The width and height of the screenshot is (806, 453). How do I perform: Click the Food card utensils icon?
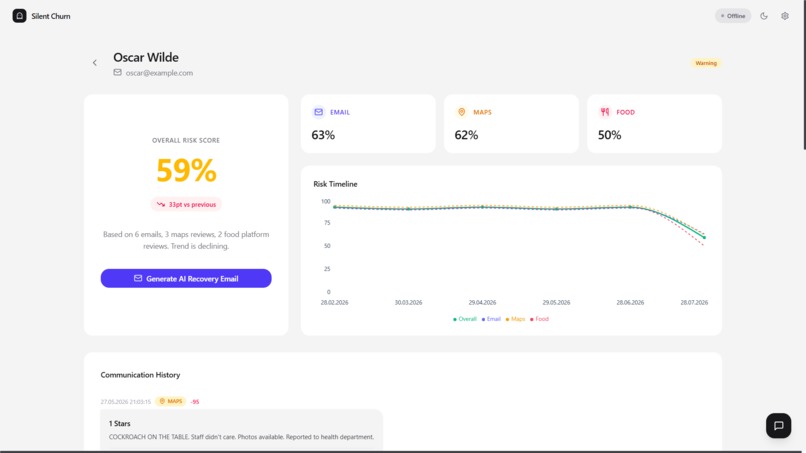click(605, 112)
